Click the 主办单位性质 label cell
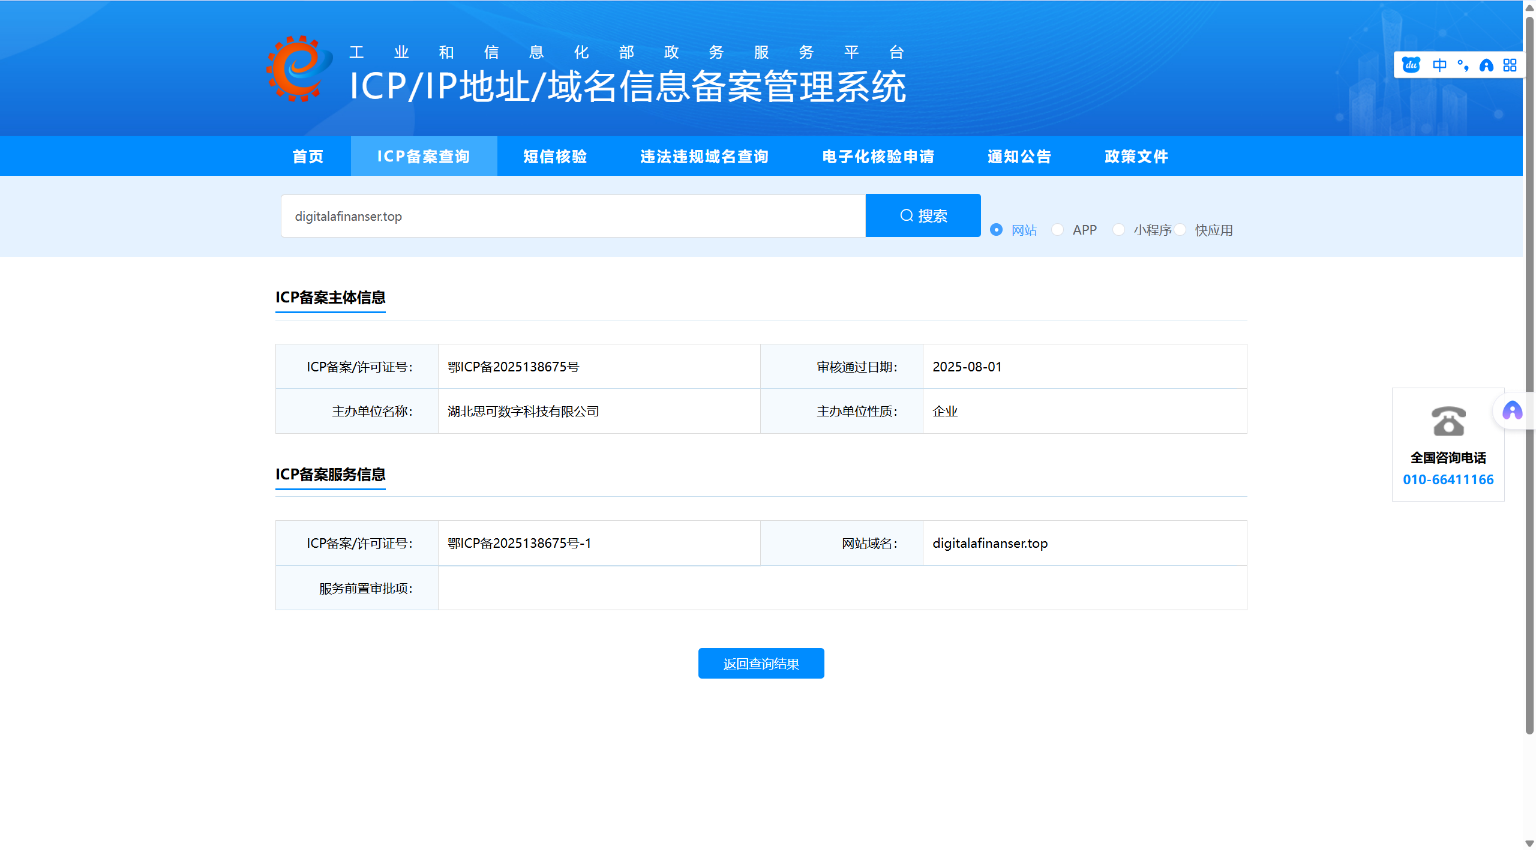The image size is (1536, 850). click(x=842, y=411)
